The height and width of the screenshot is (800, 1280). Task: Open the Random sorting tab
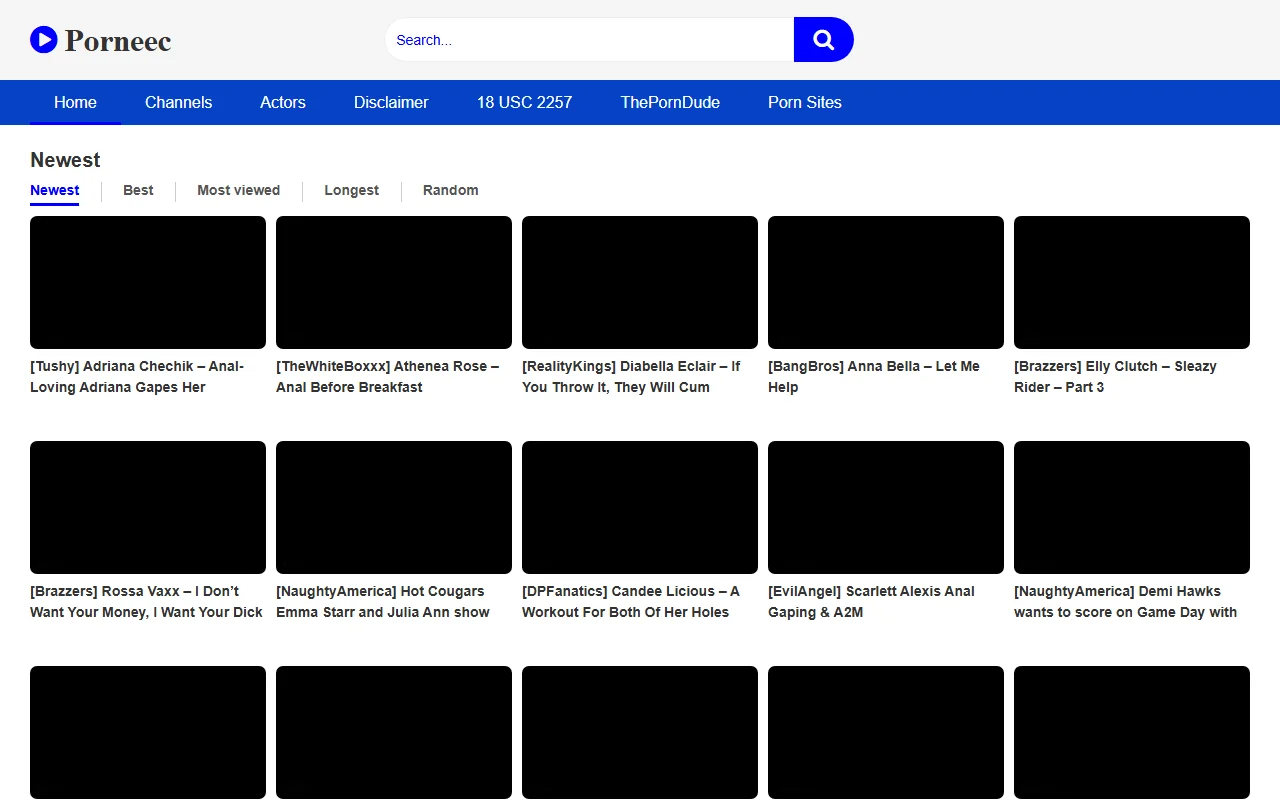(450, 190)
